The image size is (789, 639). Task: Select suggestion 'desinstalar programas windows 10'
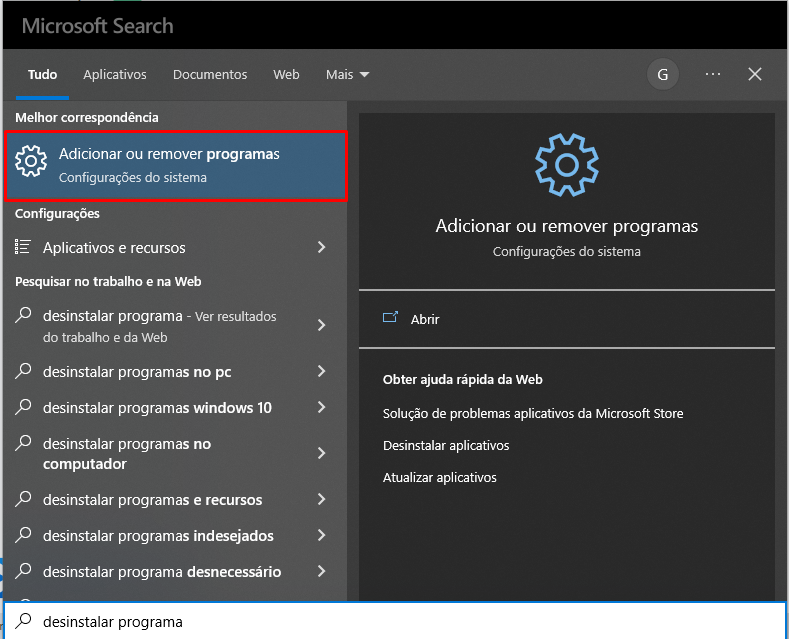click(176, 408)
